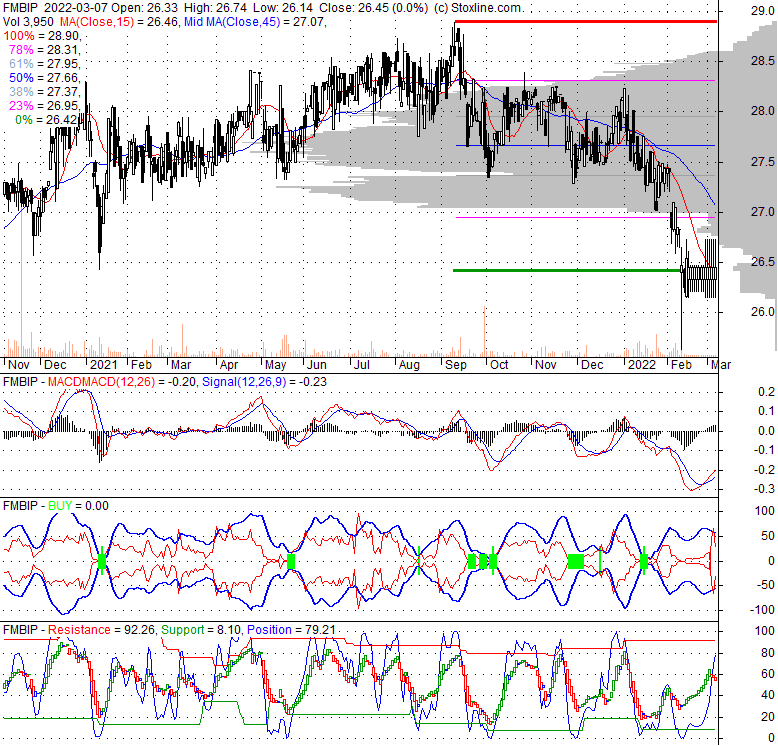Click the Support = 8.10 label
Viewport: 778px width, 746px height.
[200, 629]
